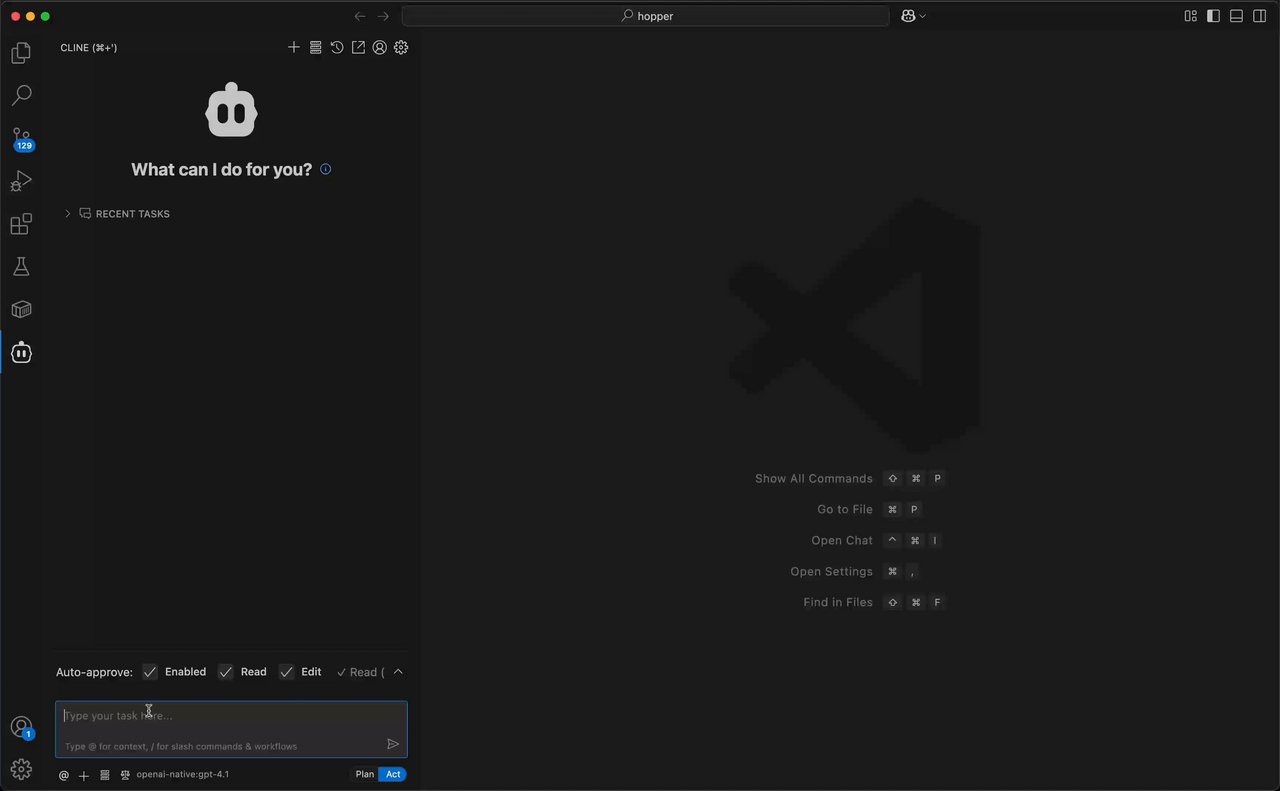The image size is (1280, 791).
Task: Switch to Act mode
Action: pos(393,774)
